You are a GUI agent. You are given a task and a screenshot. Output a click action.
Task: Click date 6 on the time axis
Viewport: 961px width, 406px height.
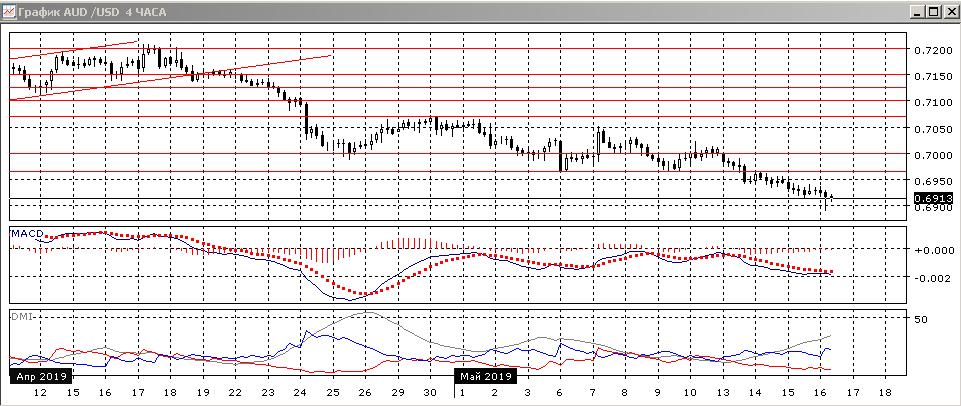(560, 393)
